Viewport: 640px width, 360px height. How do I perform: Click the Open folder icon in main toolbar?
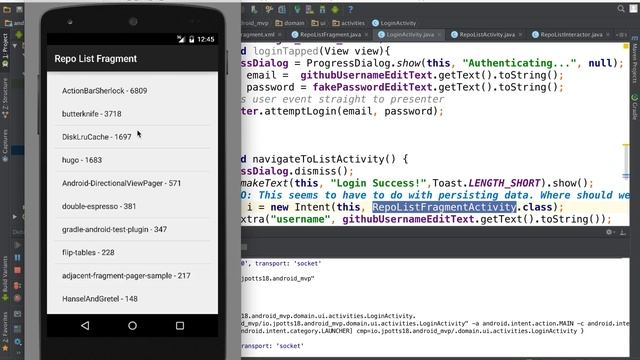(7, 9)
